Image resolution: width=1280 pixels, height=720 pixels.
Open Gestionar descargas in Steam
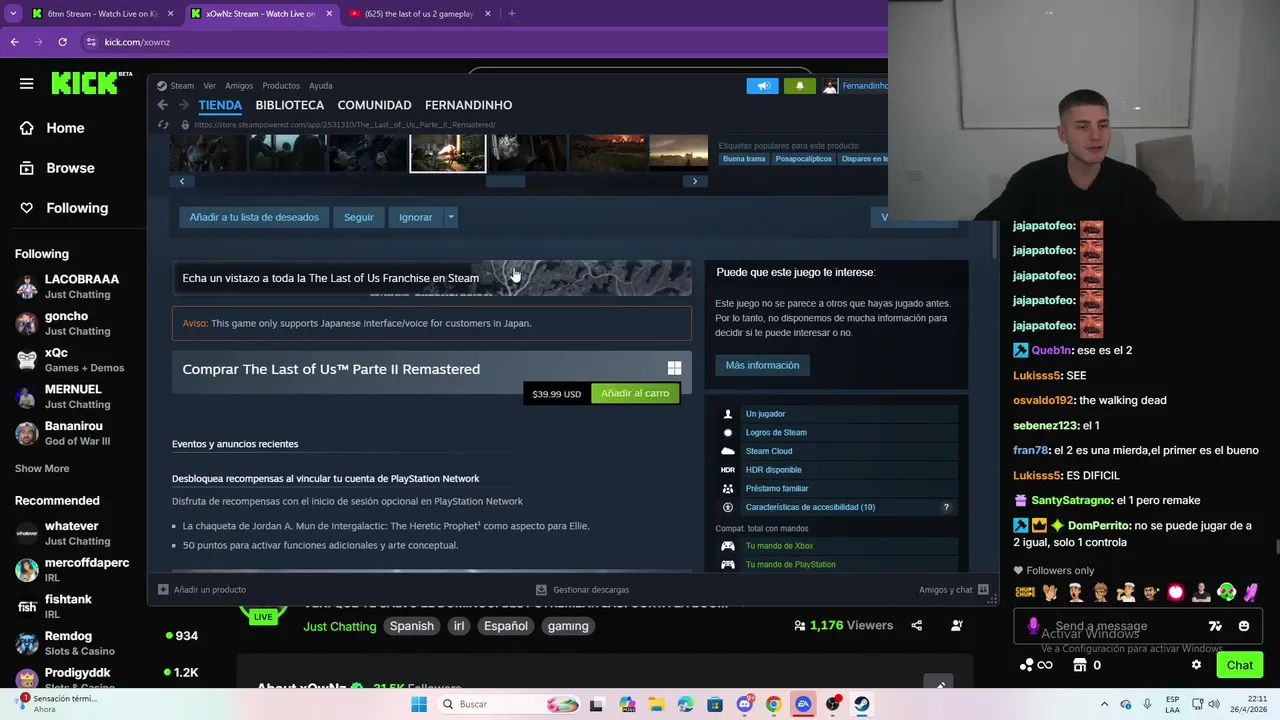[x=583, y=590]
